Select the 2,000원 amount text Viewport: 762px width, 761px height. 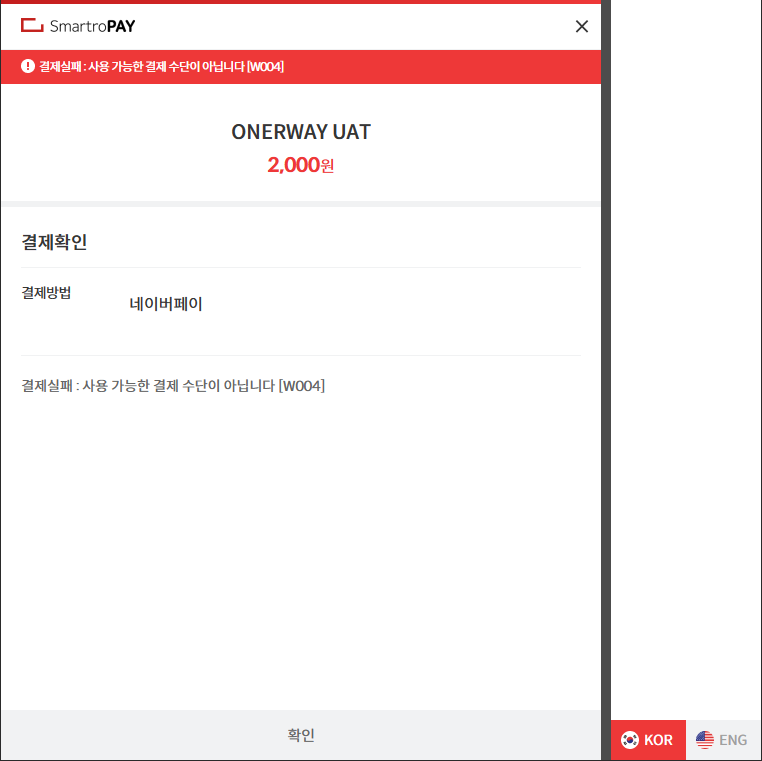[x=300, y=165]
